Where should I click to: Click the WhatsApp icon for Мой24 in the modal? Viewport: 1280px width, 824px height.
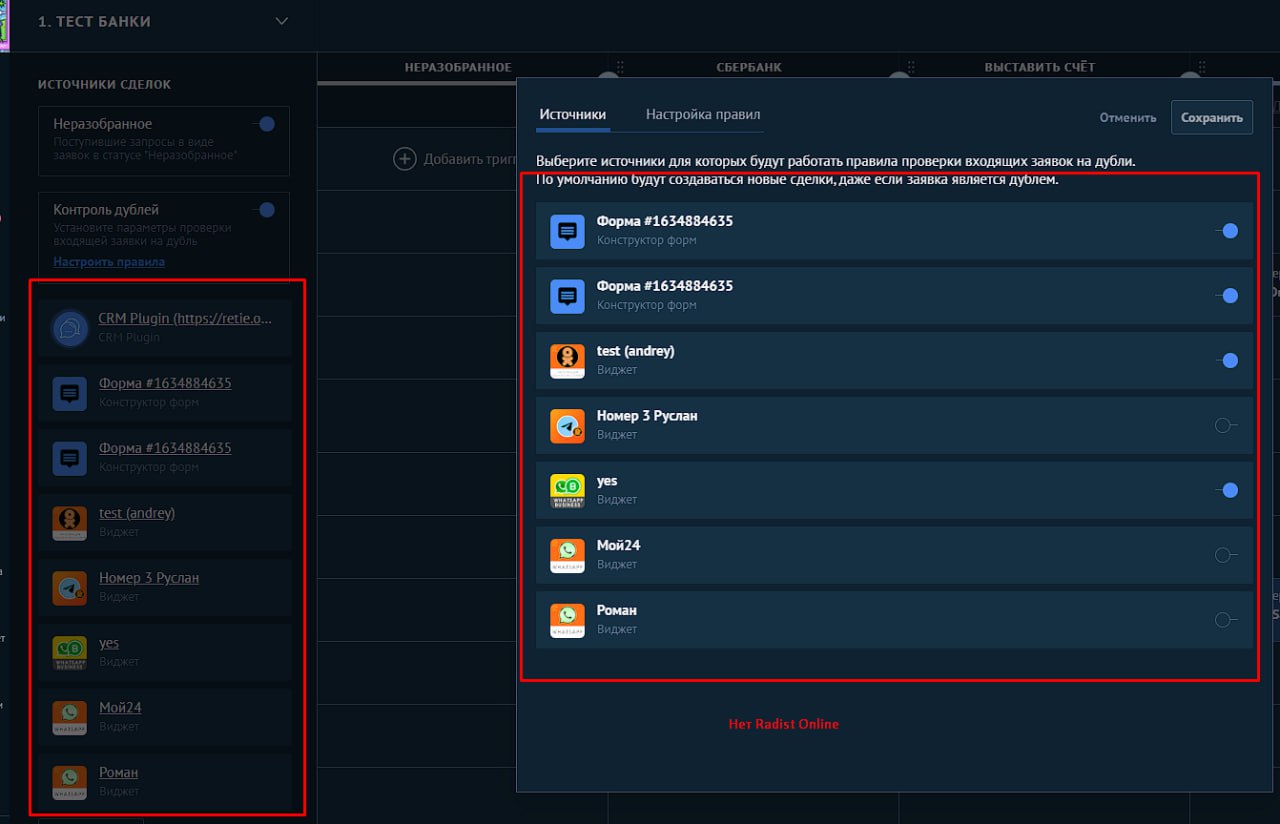click(567, 555)
